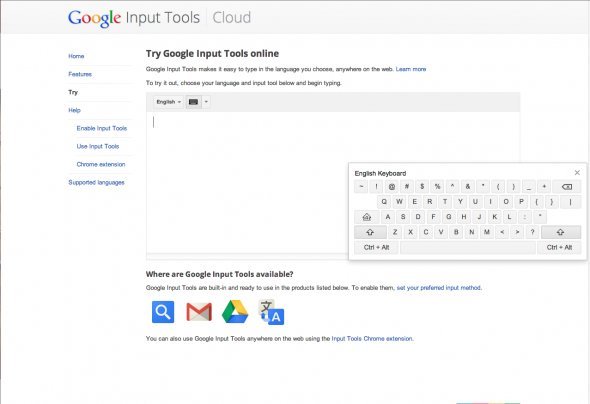This screenshot has height=404, width=590.
Task: Open the Chrome extension help page
Action: (101, 164)
